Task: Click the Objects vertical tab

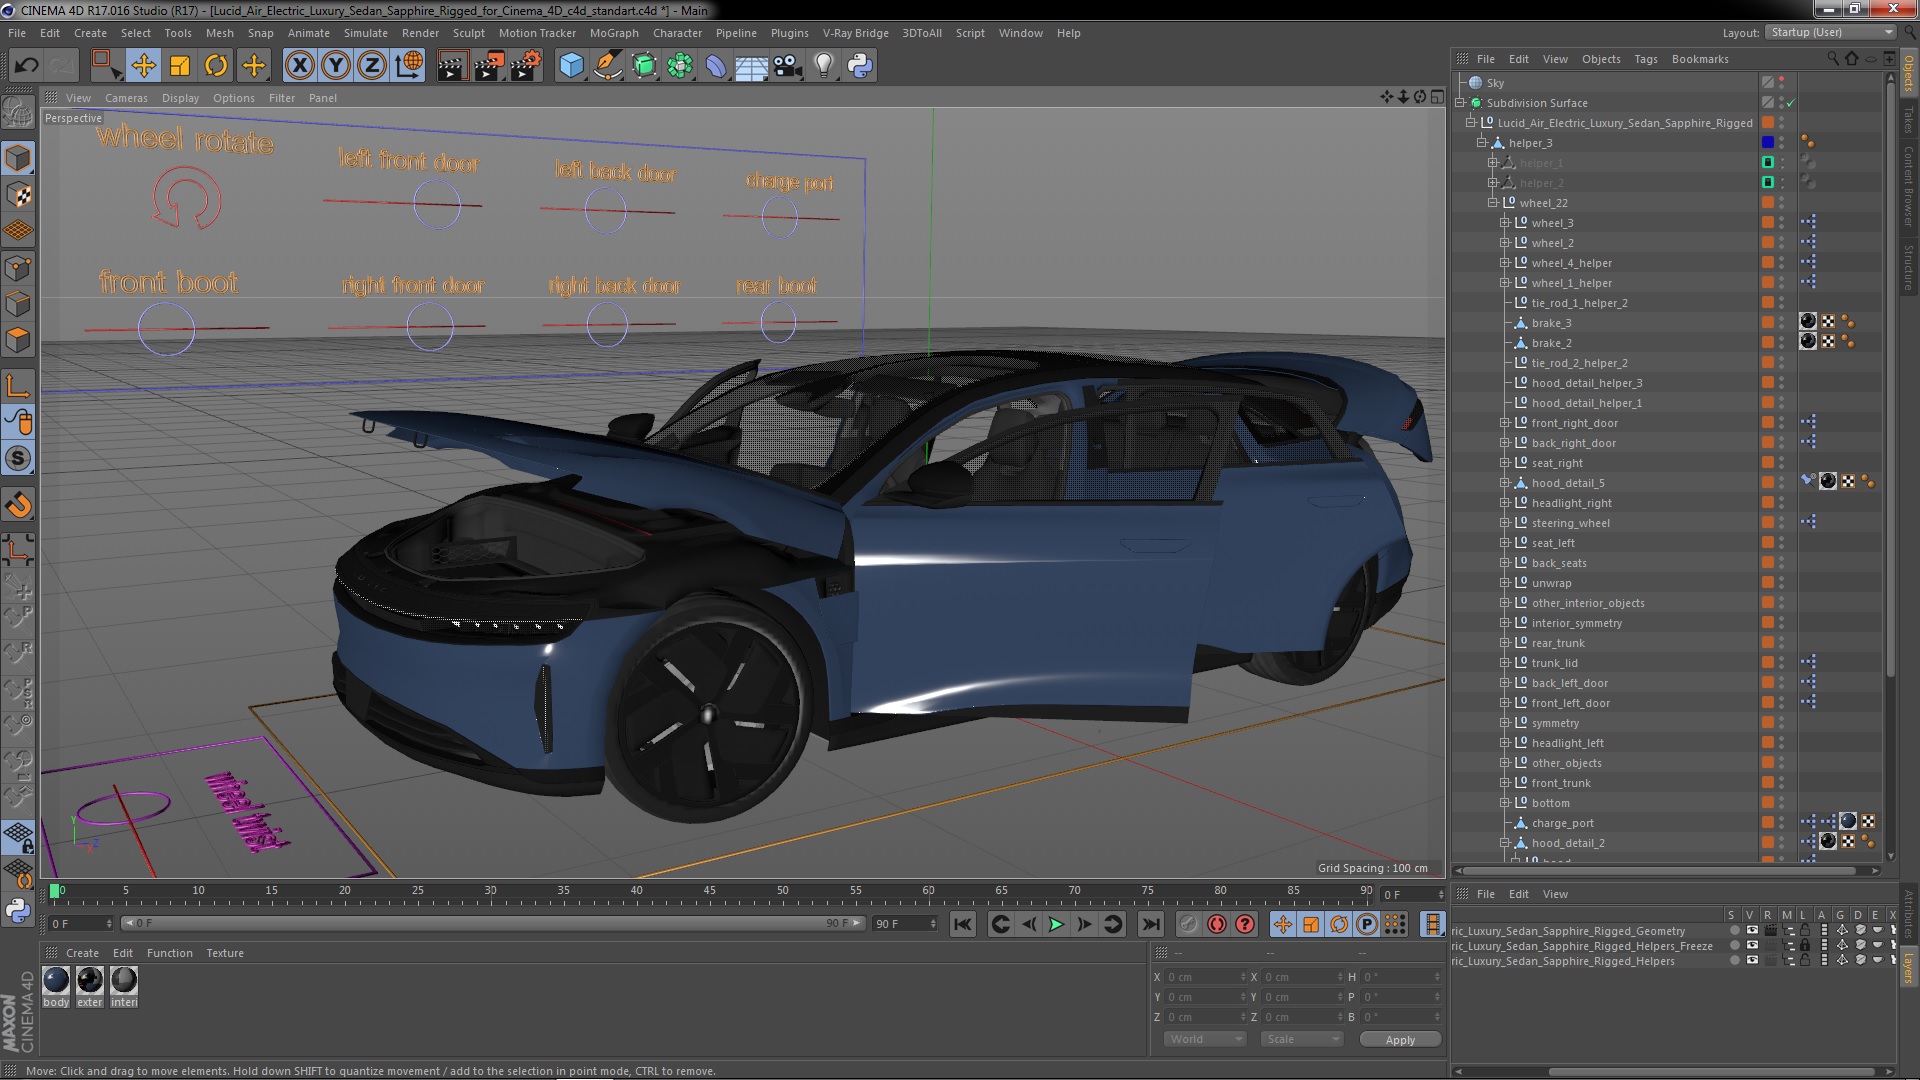Action: pos(1909,73)
